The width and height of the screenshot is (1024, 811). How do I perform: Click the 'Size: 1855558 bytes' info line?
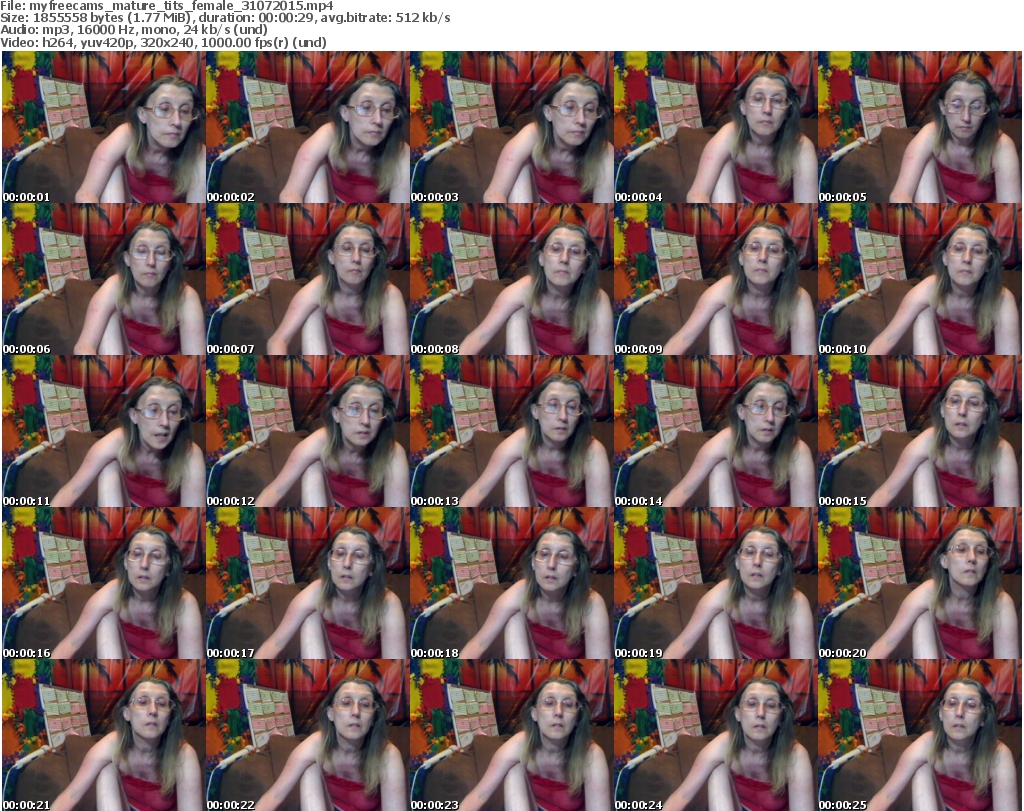pyautogui.click(x=225, y=18)
